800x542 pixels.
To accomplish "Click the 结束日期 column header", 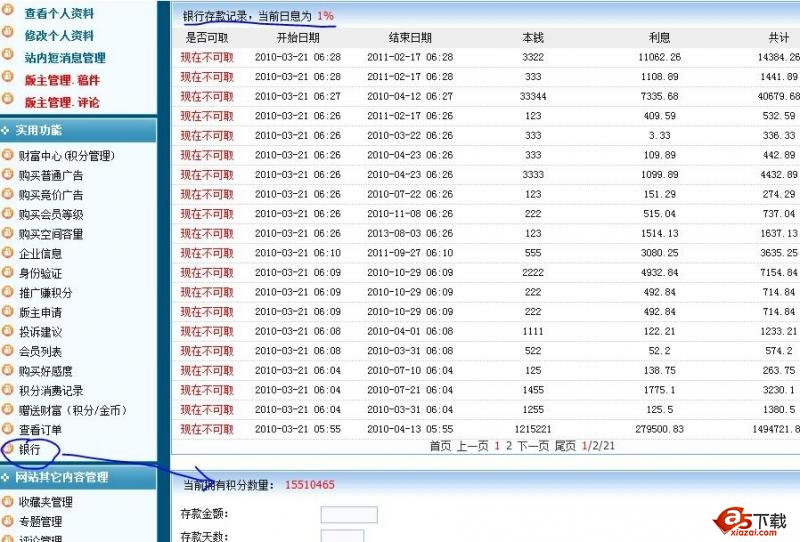I will point(410,38).
